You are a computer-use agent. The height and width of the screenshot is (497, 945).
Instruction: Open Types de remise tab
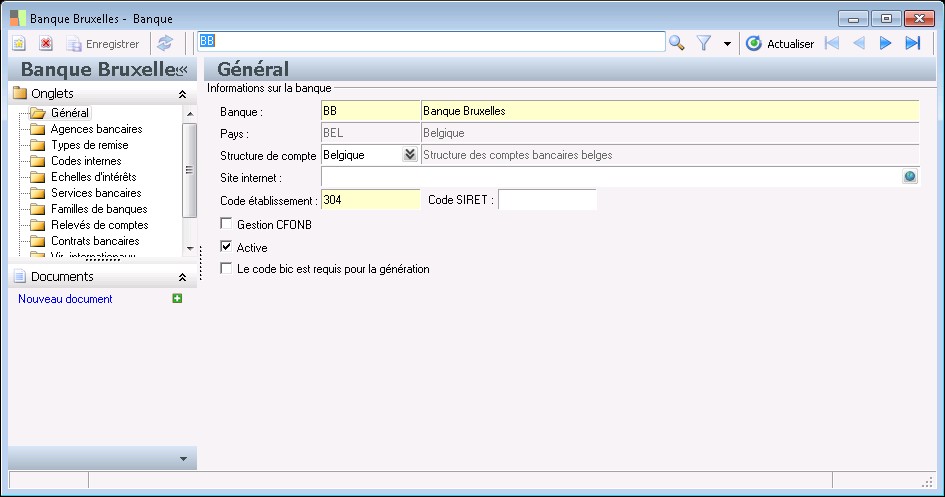tap(89, 145)
